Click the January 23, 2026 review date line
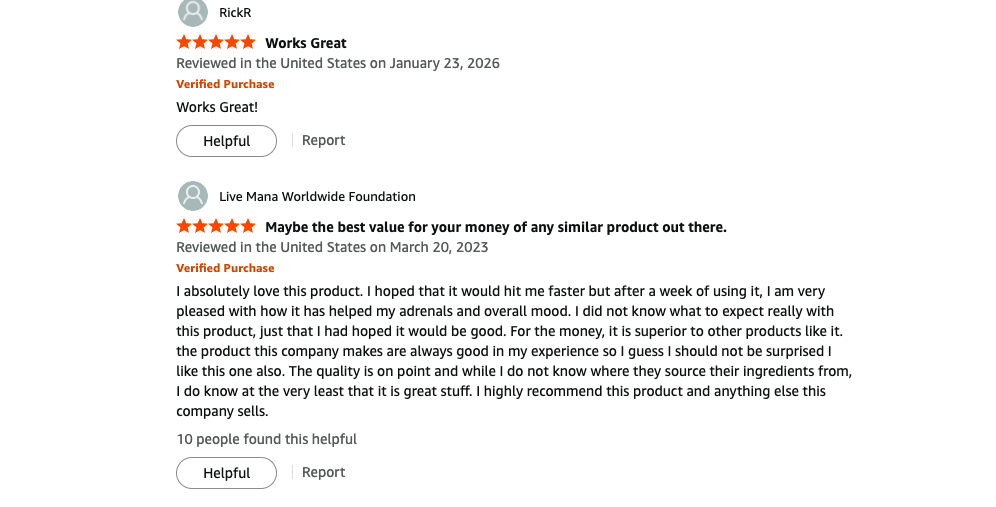Image resolution: width=996 pixels, height=507 pixels. coord(338,63)
